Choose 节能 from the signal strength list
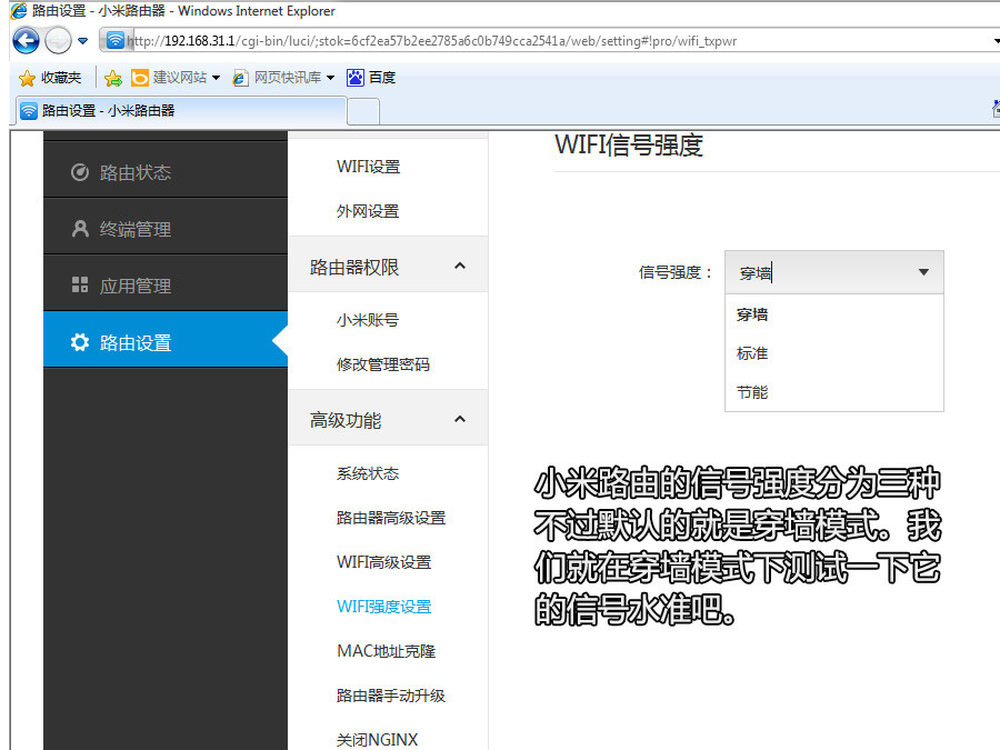 point(834,392)
